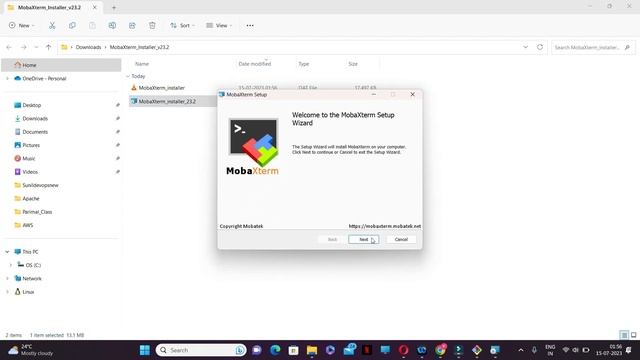Open Opera browser from the taskbar
The width and height of the screenshot is (640, 360).
tap(404, 350)
